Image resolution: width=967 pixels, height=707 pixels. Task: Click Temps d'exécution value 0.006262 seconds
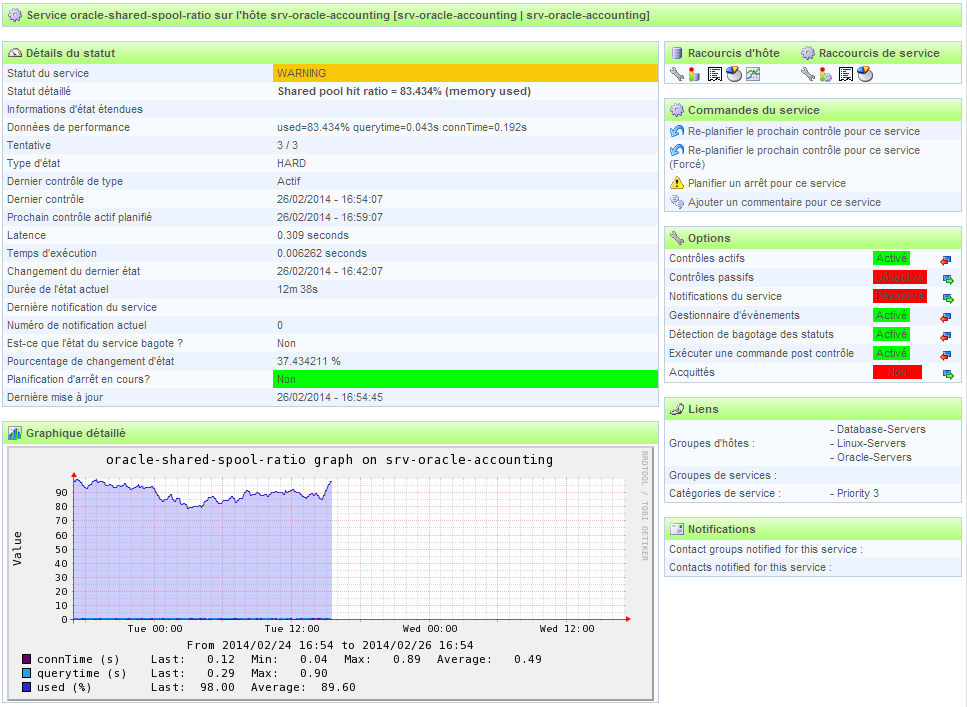pos(322,253)
